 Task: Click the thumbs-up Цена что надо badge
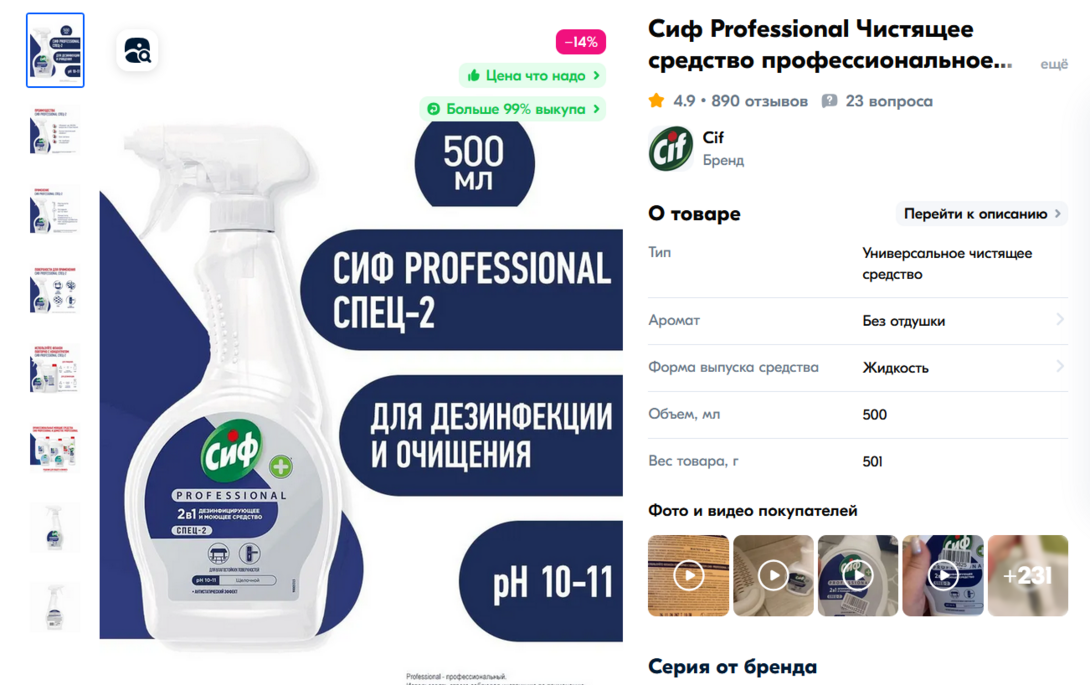(x=532, y=75)
